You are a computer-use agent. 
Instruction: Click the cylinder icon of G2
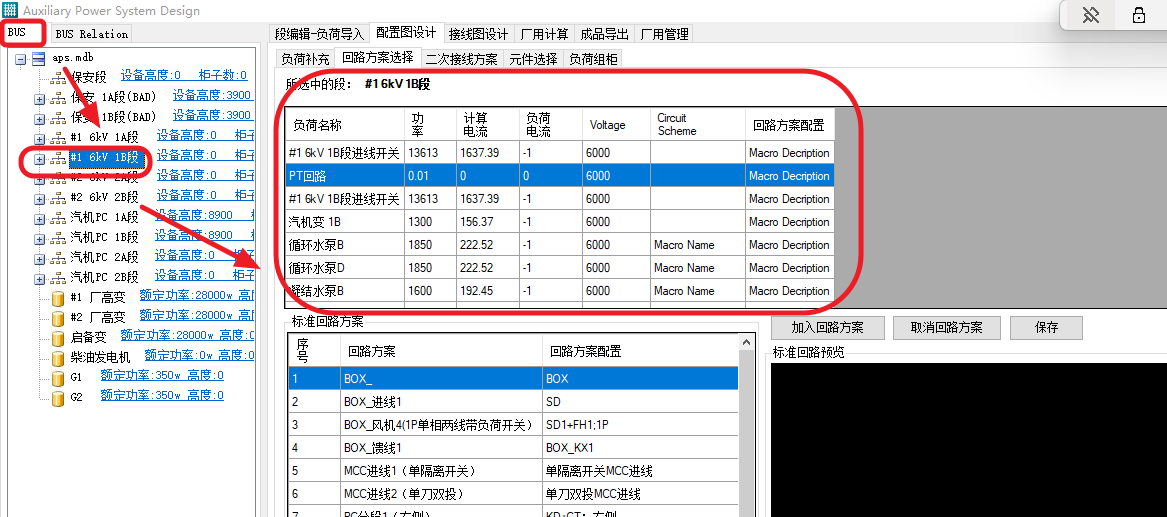coord(58,398)
